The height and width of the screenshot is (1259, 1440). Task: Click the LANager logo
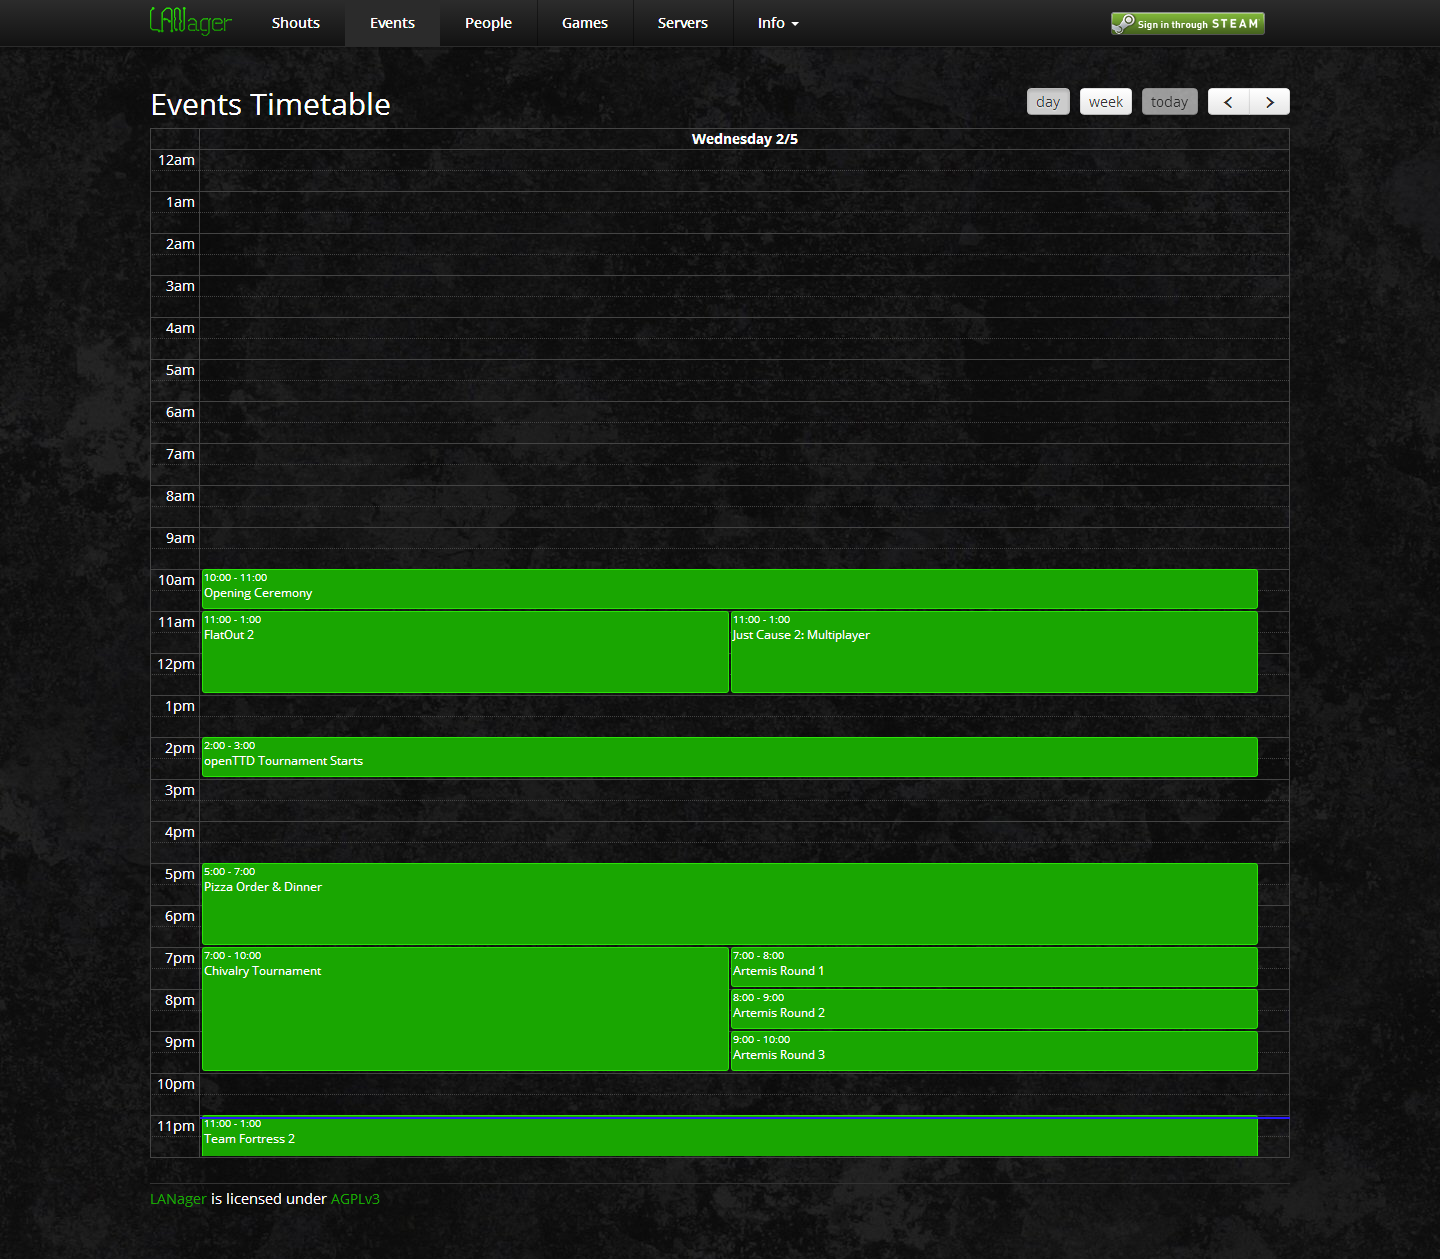click(190, 21)
